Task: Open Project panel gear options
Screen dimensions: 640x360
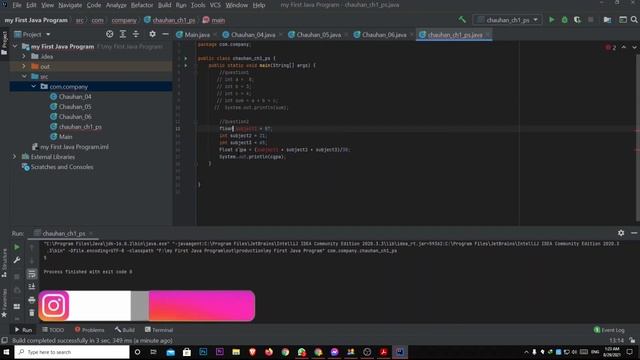Action: click(152, 34)
